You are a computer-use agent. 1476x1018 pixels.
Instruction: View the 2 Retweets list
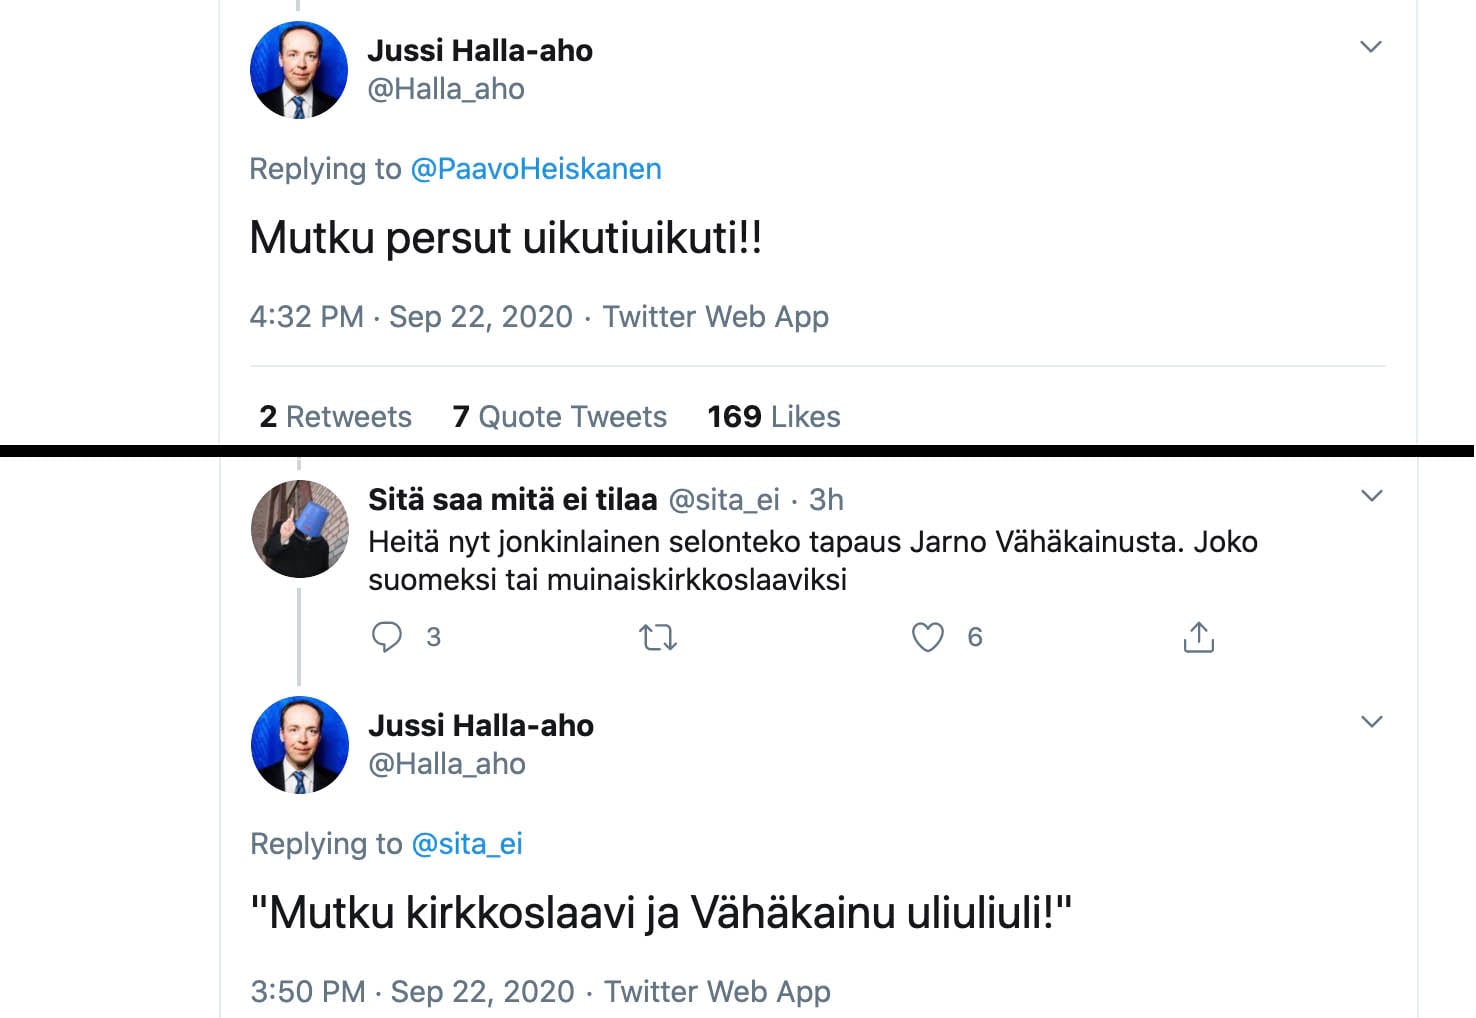[x=335, y=417]
